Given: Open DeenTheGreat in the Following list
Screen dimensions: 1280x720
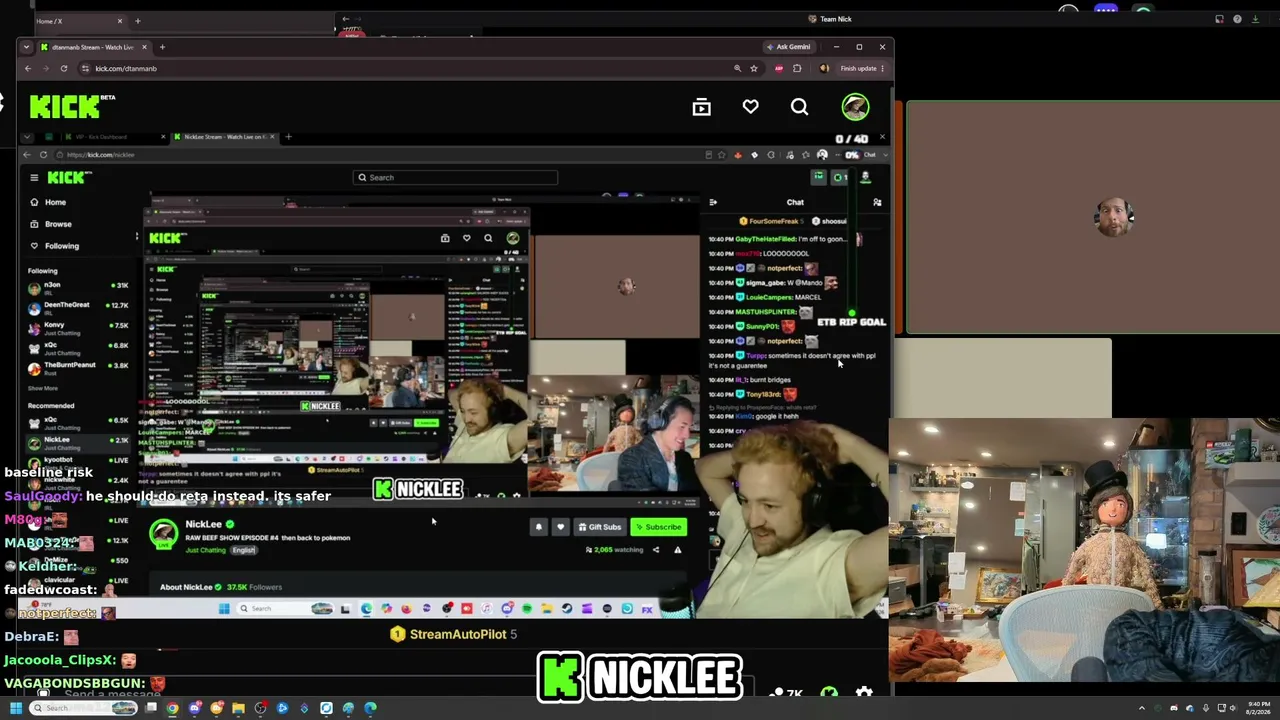Looking at the screenshot, I should (x=80, y=308).
